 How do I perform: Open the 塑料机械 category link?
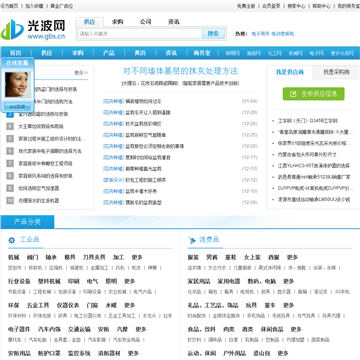(49, 281)
